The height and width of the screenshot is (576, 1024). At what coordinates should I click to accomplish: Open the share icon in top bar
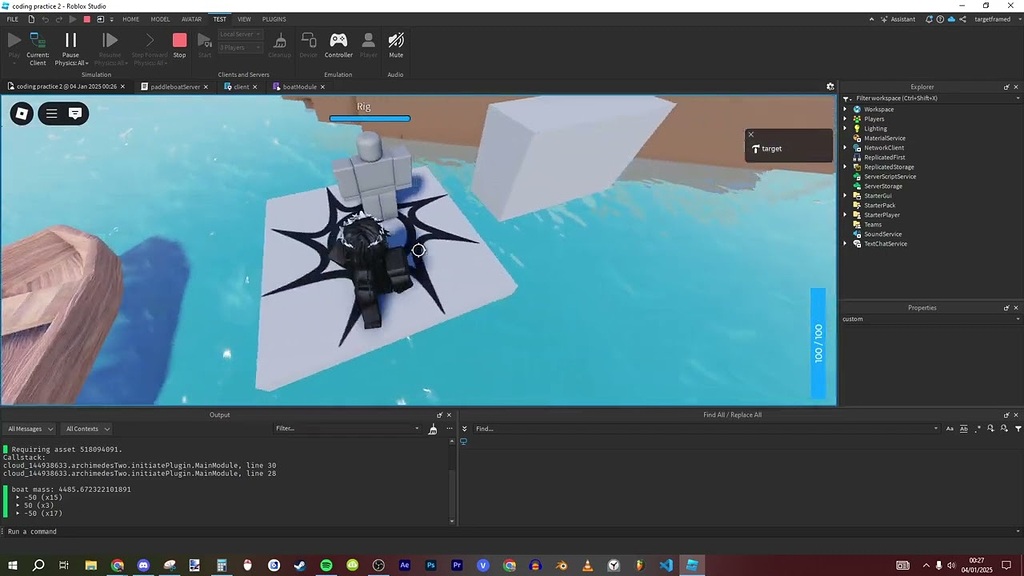point(963,19)
